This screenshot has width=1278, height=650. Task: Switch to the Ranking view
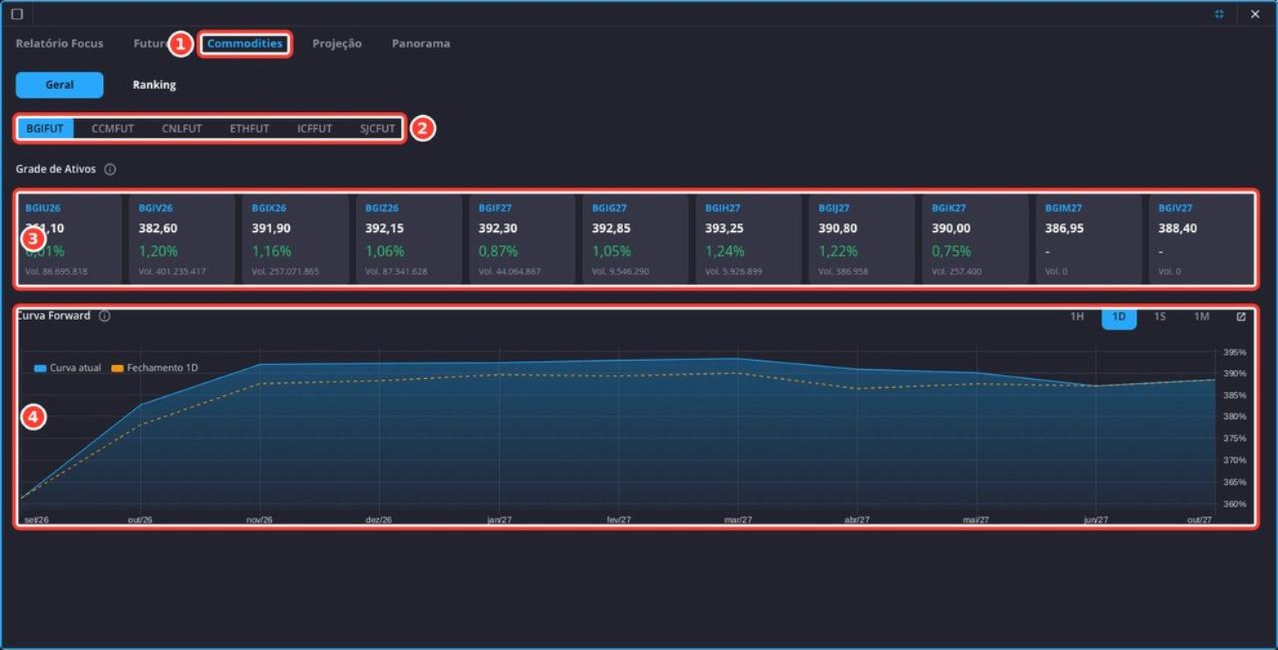[x=154, y=85]
